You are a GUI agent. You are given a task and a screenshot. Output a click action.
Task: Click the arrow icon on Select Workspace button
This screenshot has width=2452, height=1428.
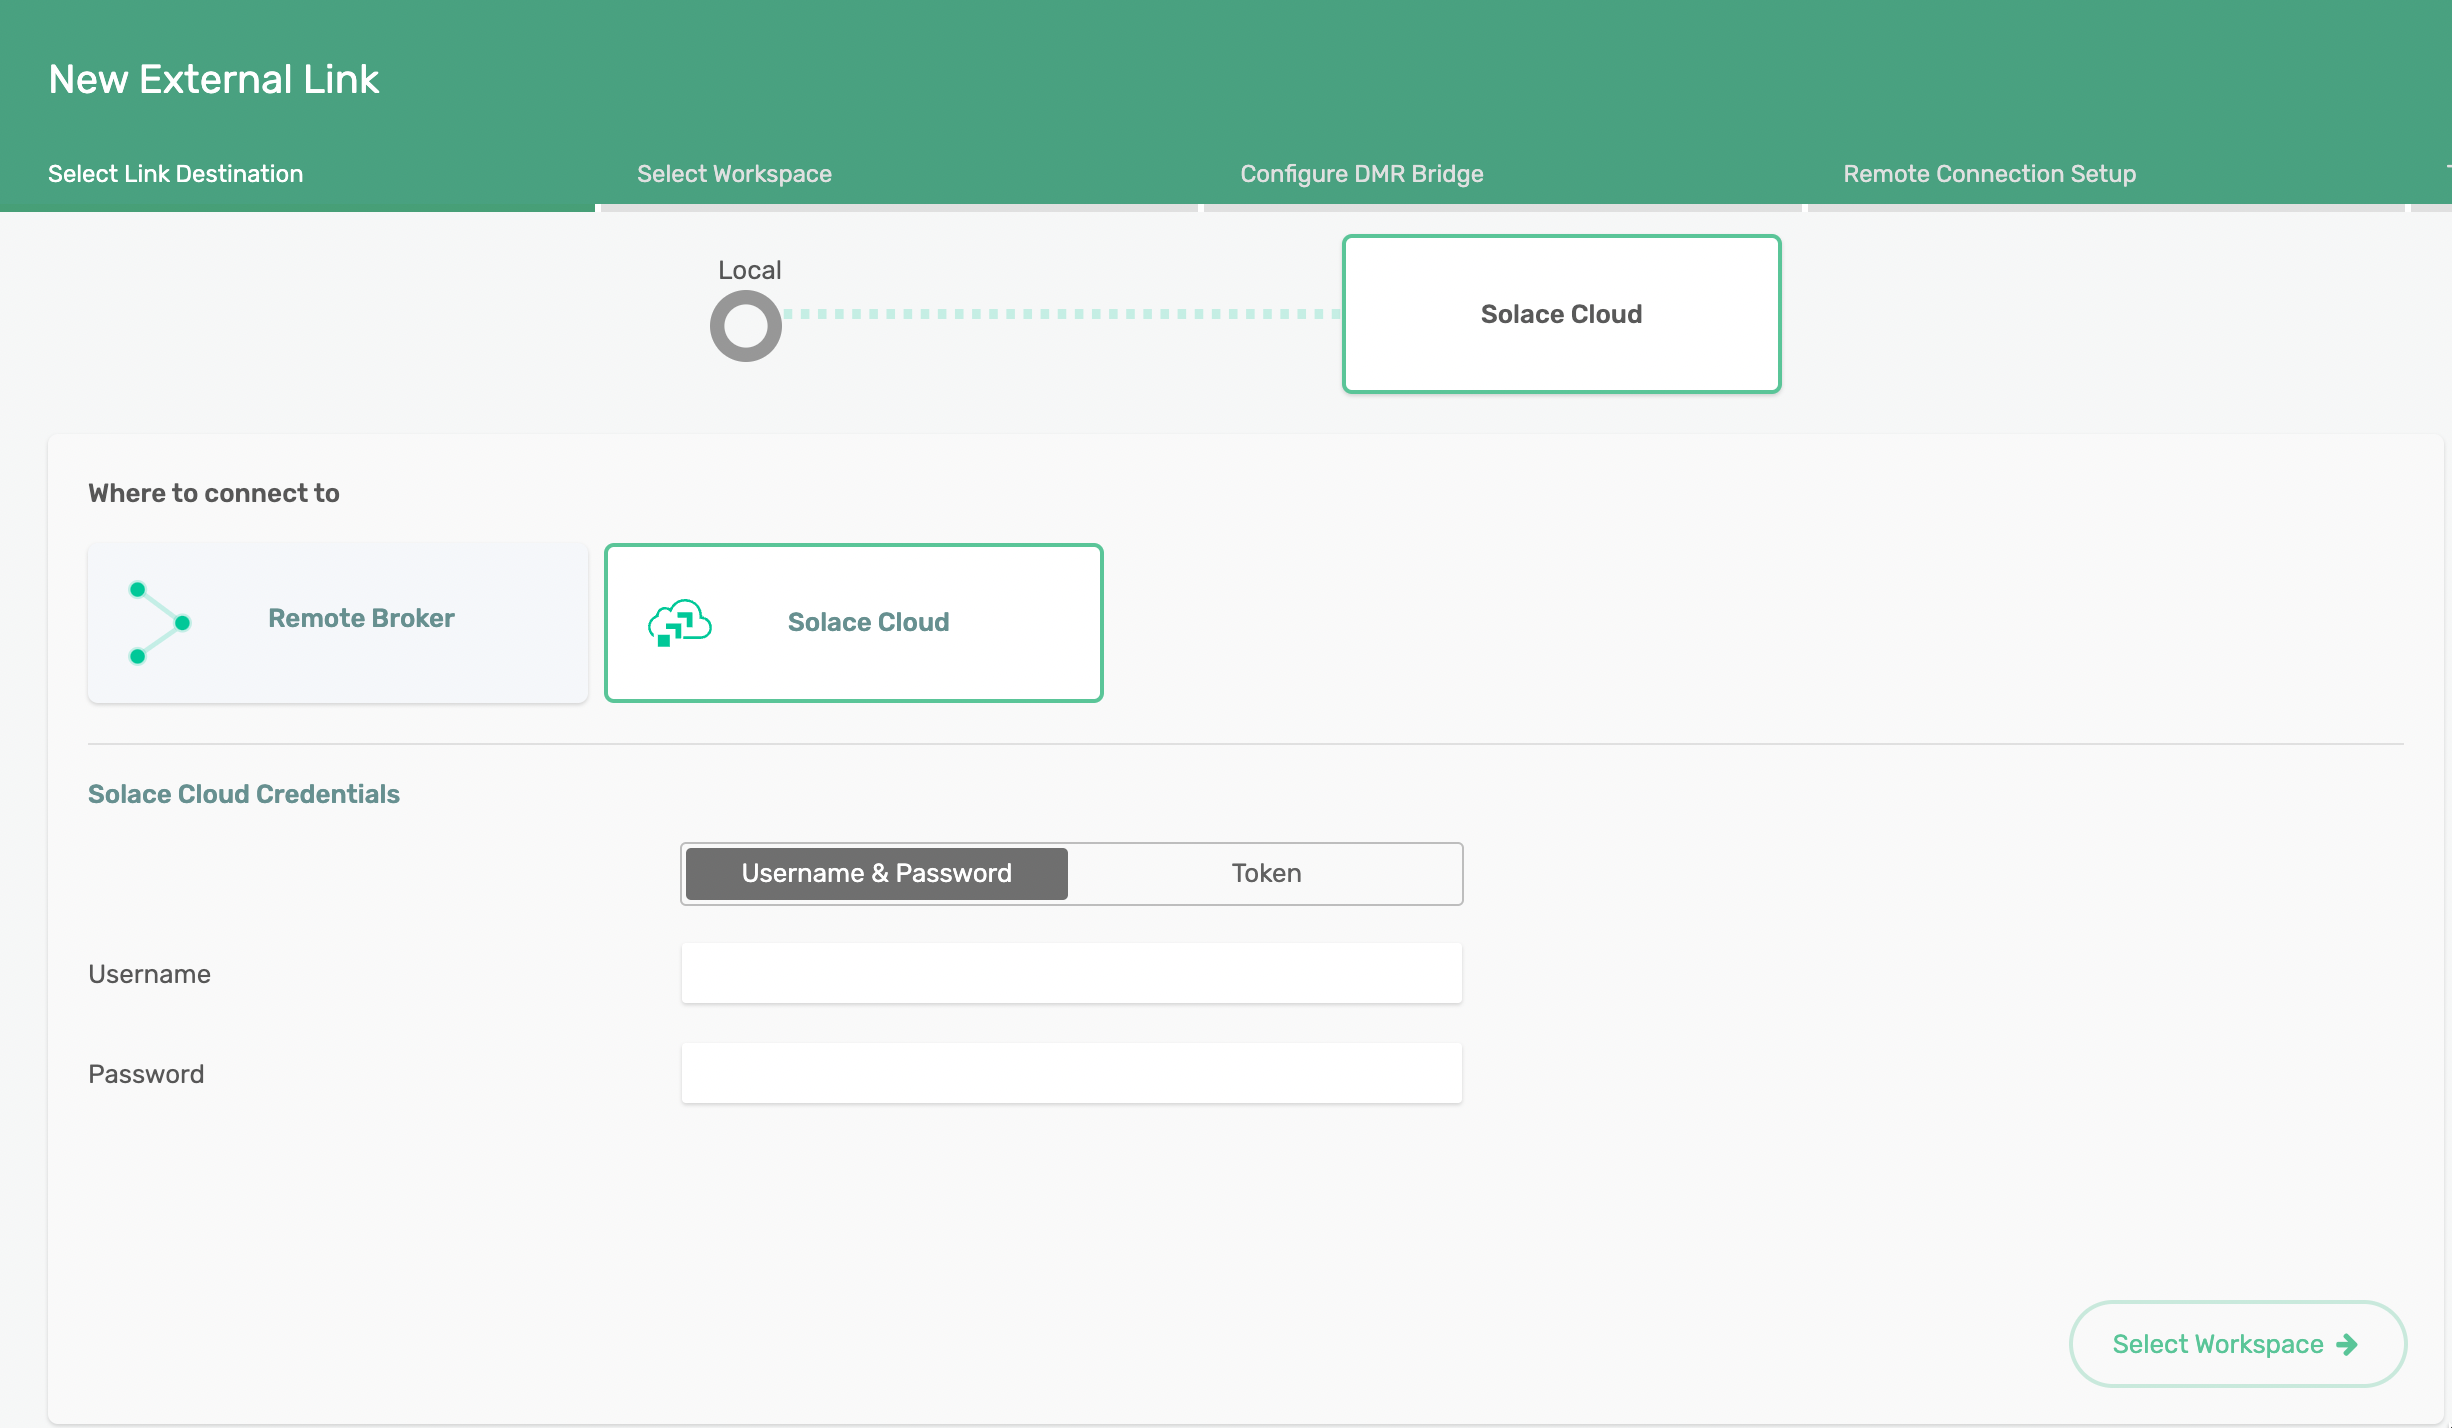2347,1343
